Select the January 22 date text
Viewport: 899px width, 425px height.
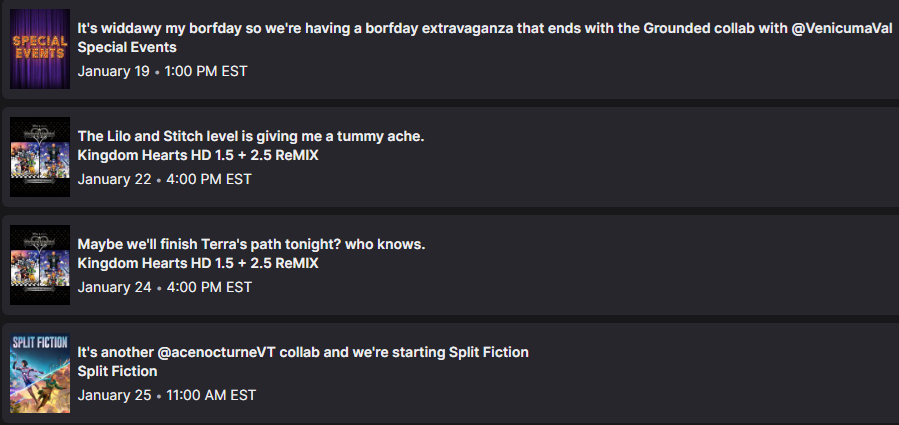point(114,179)
